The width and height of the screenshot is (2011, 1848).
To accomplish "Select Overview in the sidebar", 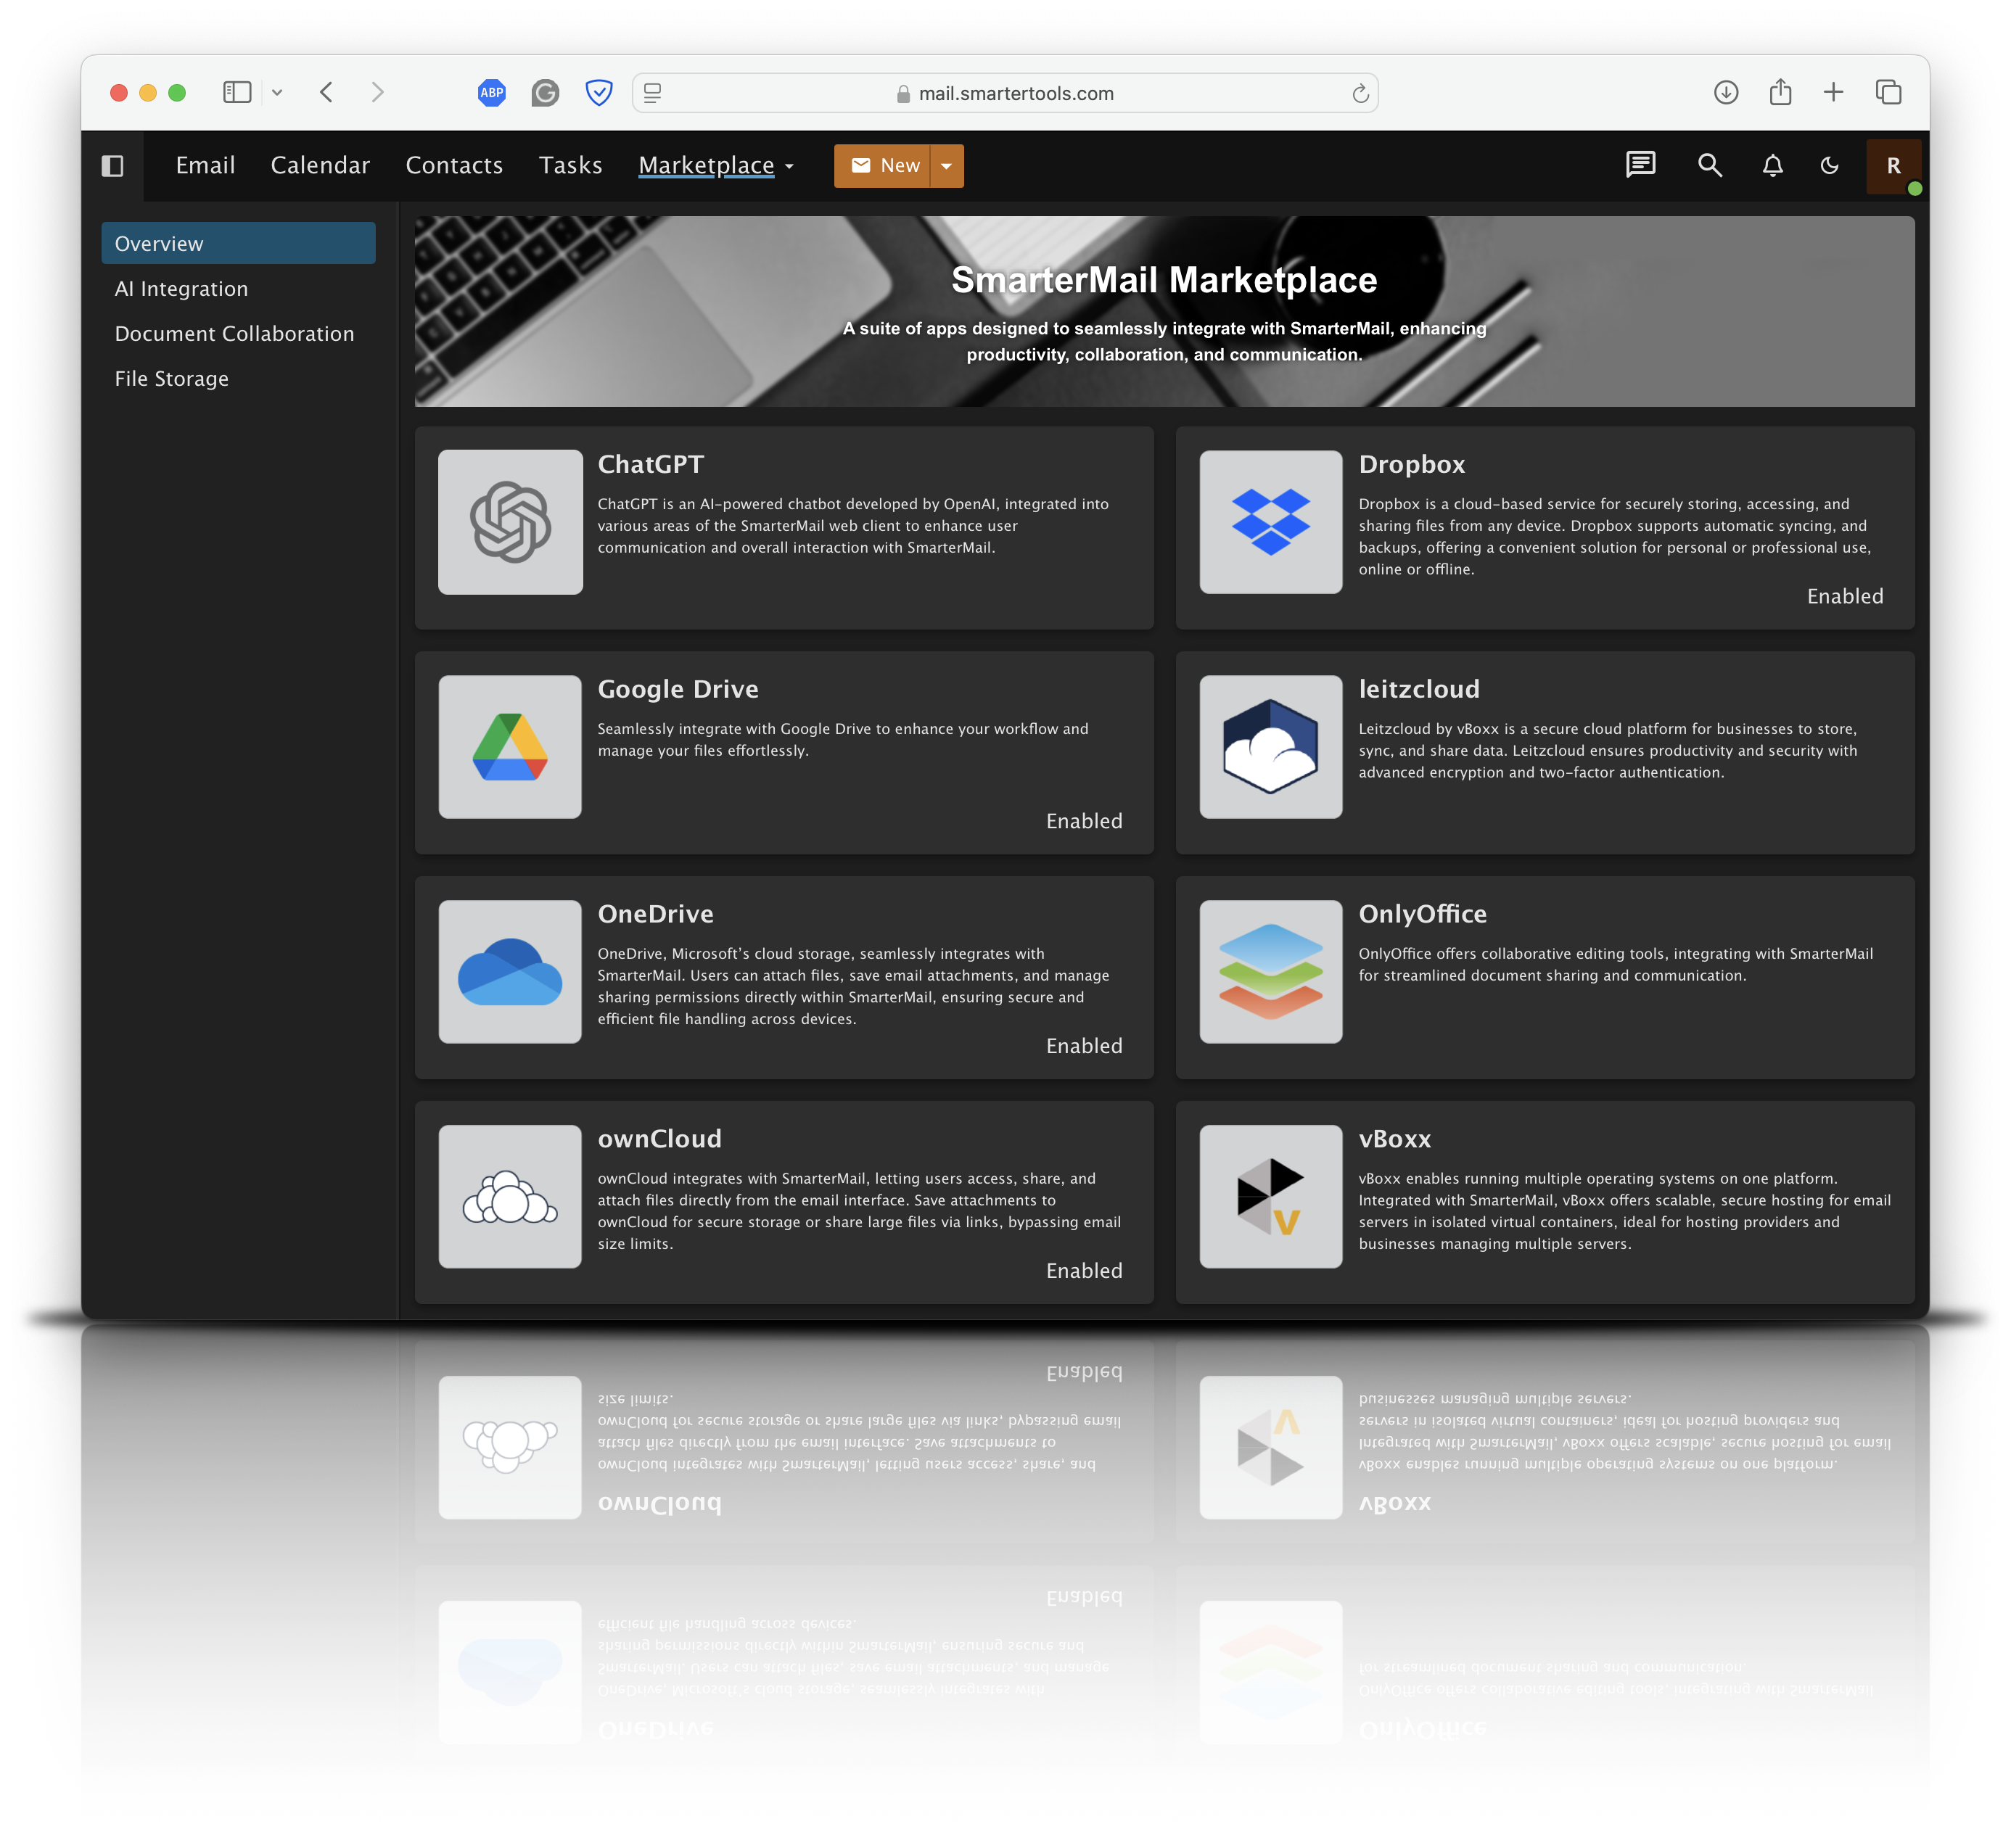I will (x=238, y=243).
